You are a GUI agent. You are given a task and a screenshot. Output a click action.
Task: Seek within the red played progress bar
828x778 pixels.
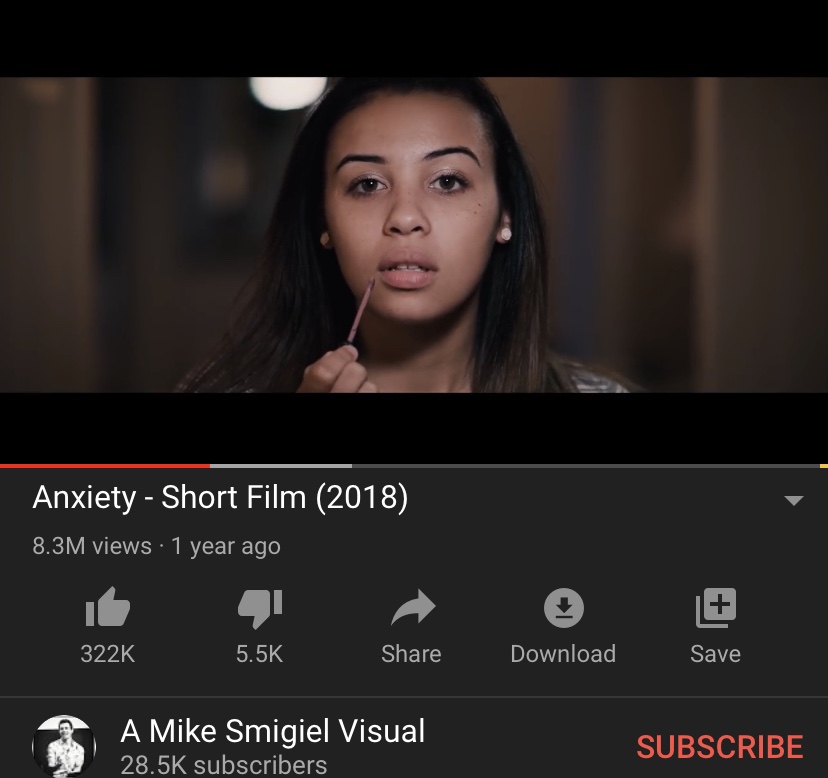105,466
